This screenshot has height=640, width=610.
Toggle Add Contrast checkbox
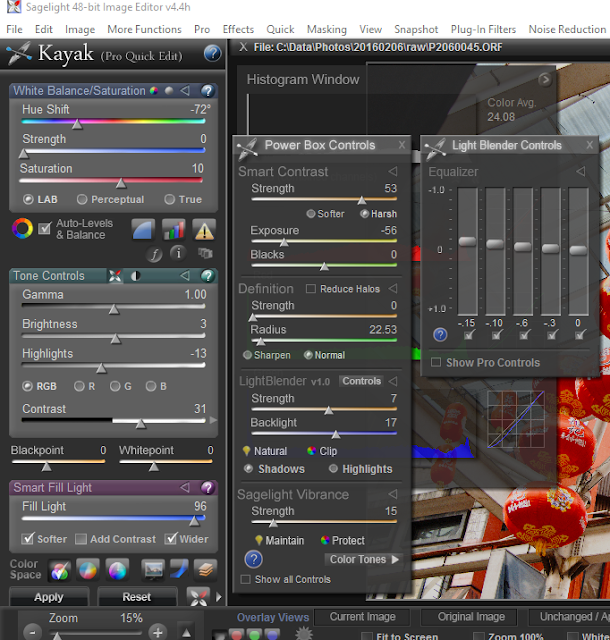[x=81, y=539]
